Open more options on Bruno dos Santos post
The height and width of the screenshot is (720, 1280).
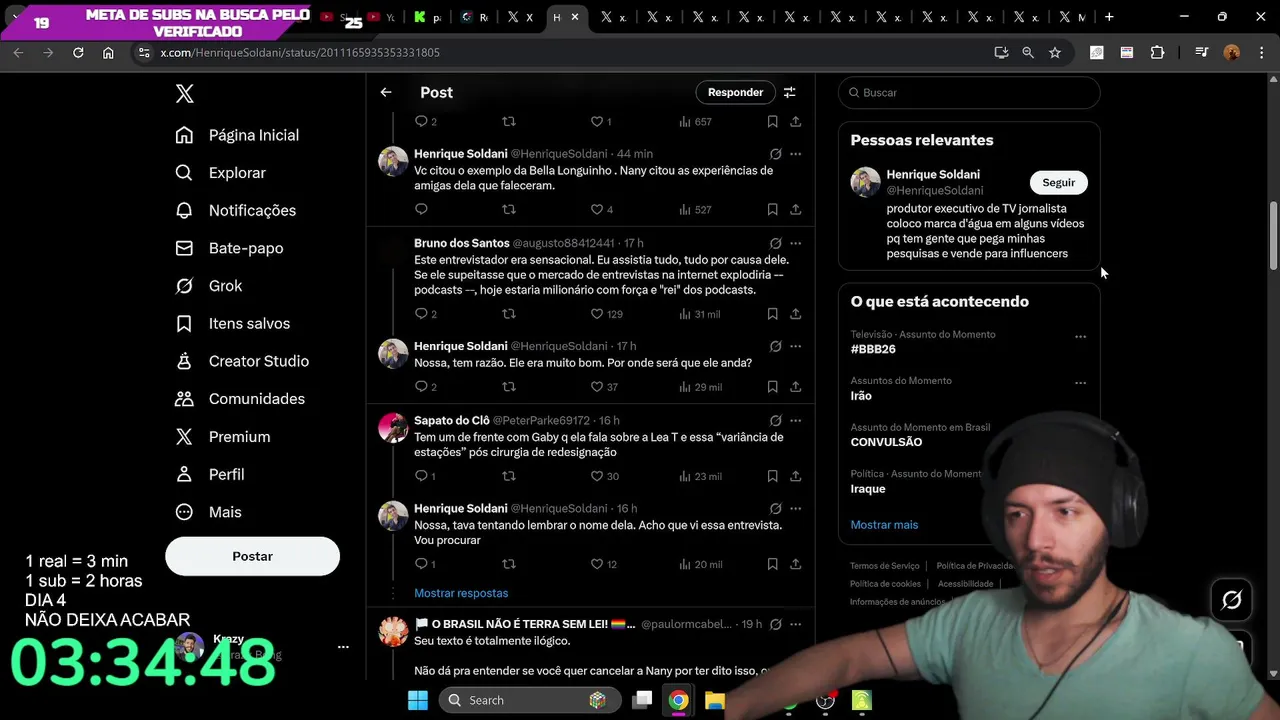796,243
